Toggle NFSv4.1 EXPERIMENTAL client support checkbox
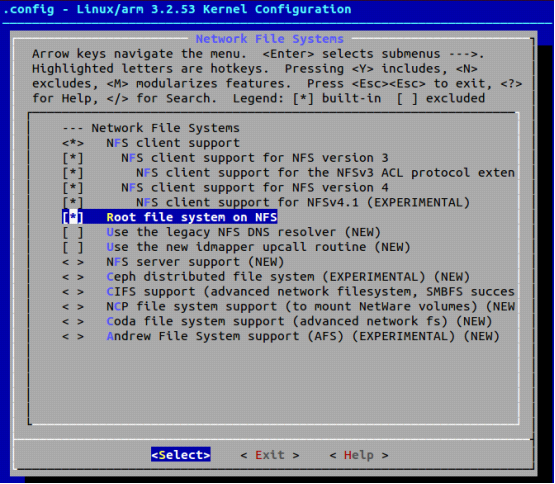Viewport: 555px width, 484px height. click(x=73, y=203)
